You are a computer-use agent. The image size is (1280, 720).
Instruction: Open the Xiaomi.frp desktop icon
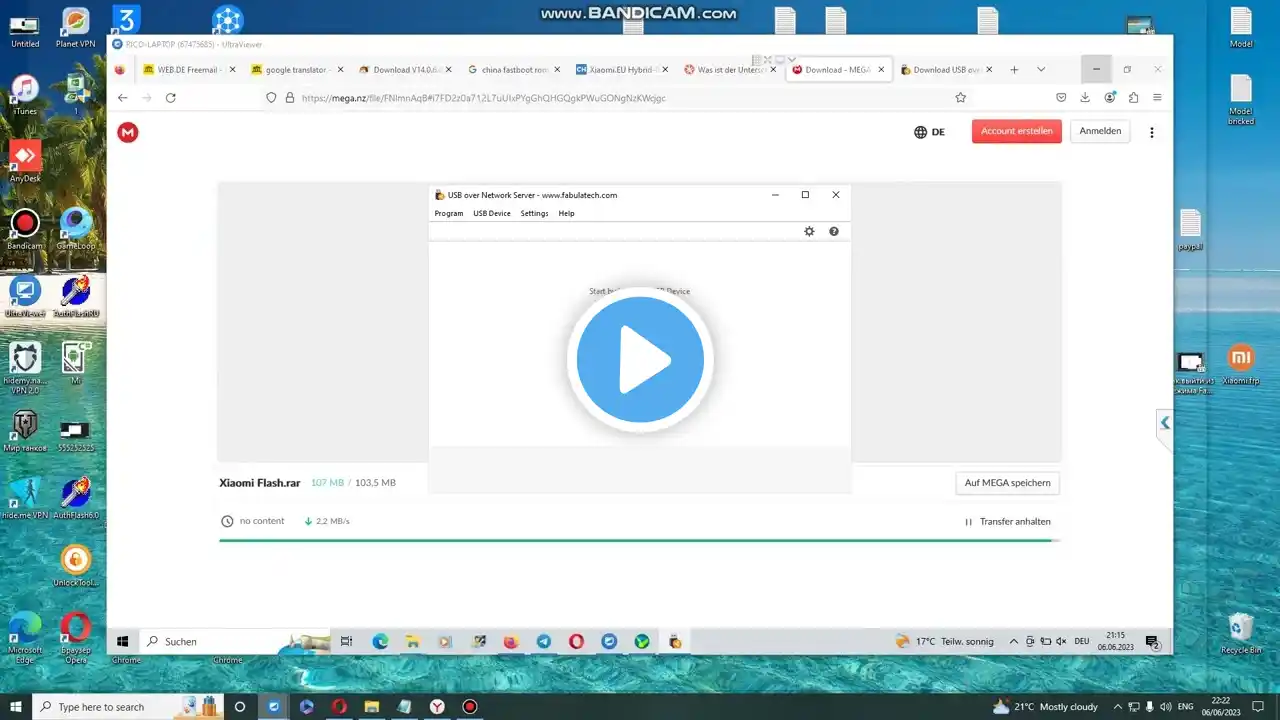[x=1241, y=365]
